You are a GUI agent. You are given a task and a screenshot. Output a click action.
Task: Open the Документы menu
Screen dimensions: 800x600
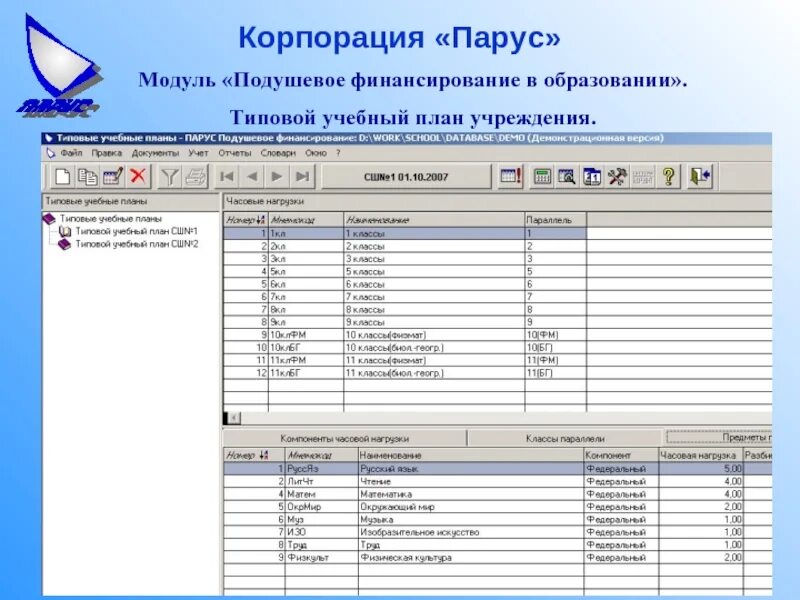coord(155,153)
